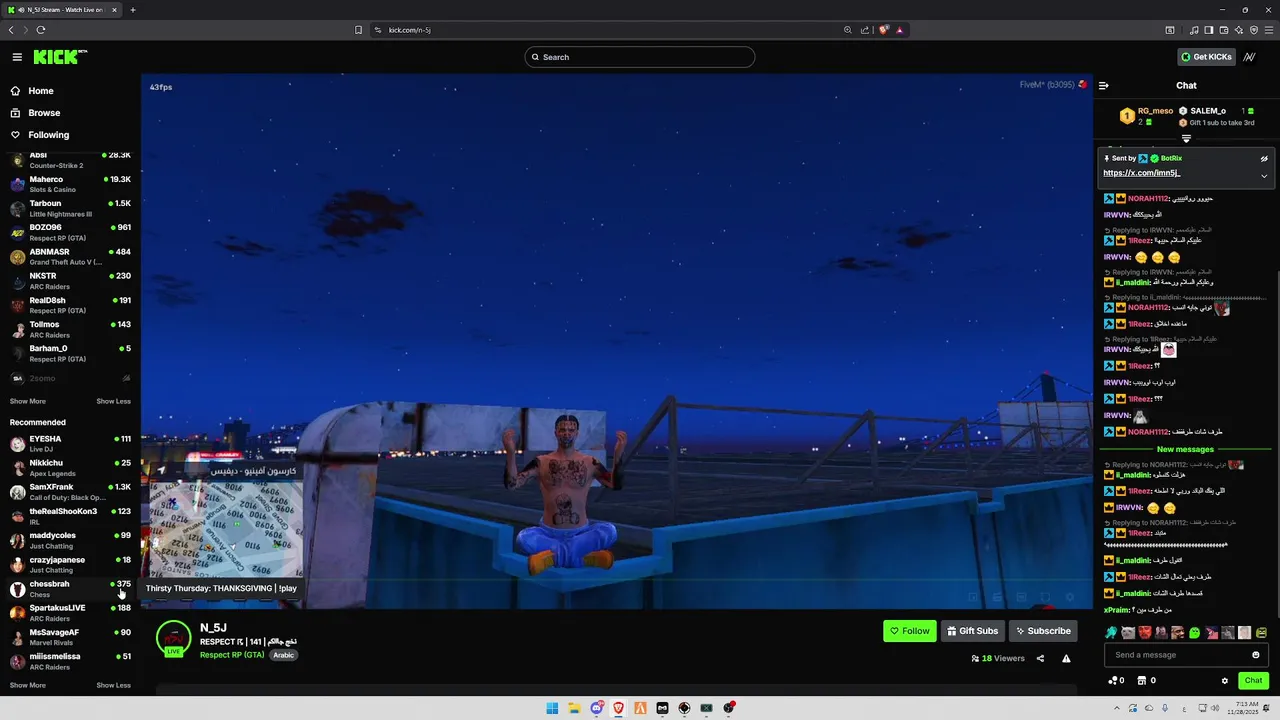Open the chat shop icon
Image resolution: width=1280 pixels, height=720 pixels.
1141,681
